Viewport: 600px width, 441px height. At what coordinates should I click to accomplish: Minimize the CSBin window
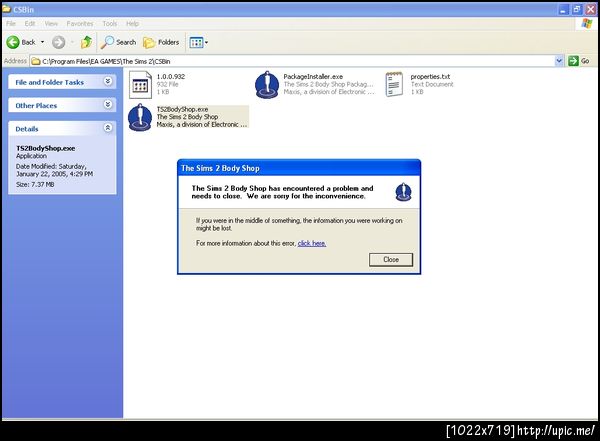(563, 10)
